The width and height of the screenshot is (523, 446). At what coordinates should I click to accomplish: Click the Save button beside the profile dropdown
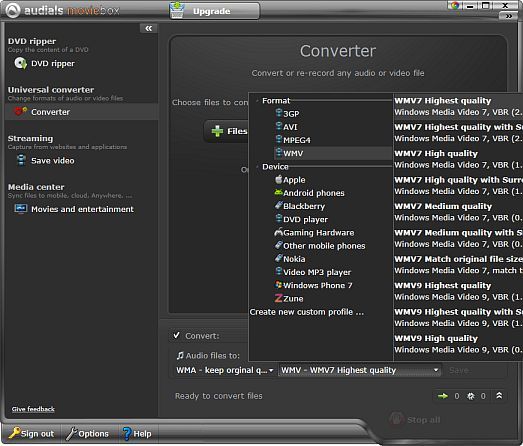459,370
